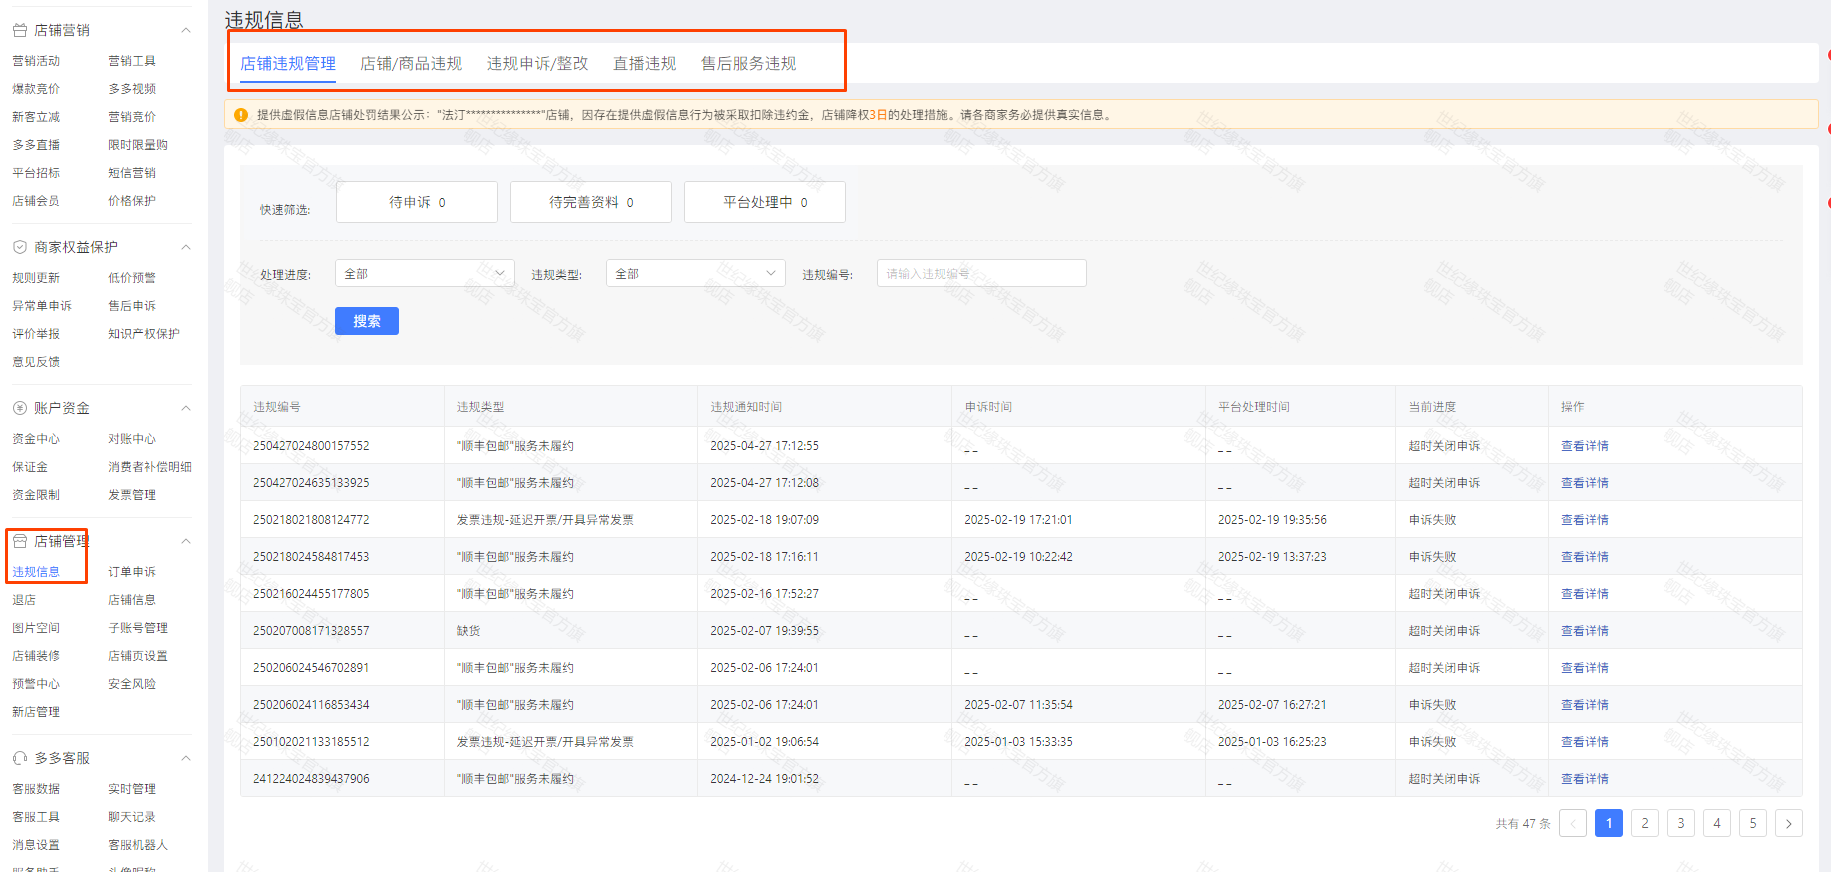The image size is (1831, 872).
Task: Click the 店铺管理 store icon
Action: [x=19, y=541]
